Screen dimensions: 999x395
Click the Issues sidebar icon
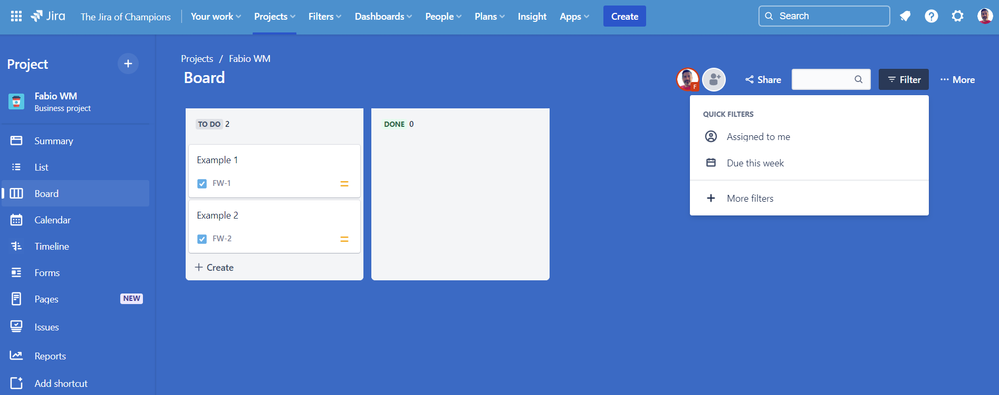pyautogui.click(x=17, y=327)
